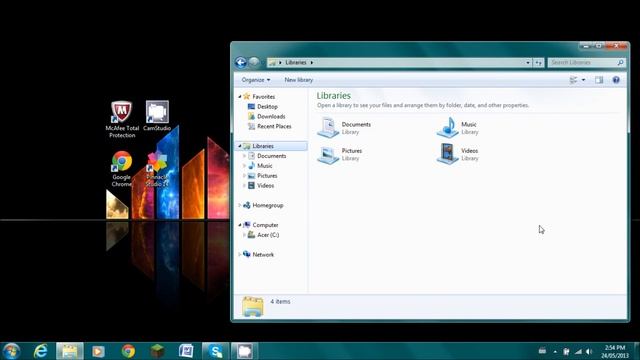
Task: Select Videos in navigation tree
Action: (x=265, y=186)
